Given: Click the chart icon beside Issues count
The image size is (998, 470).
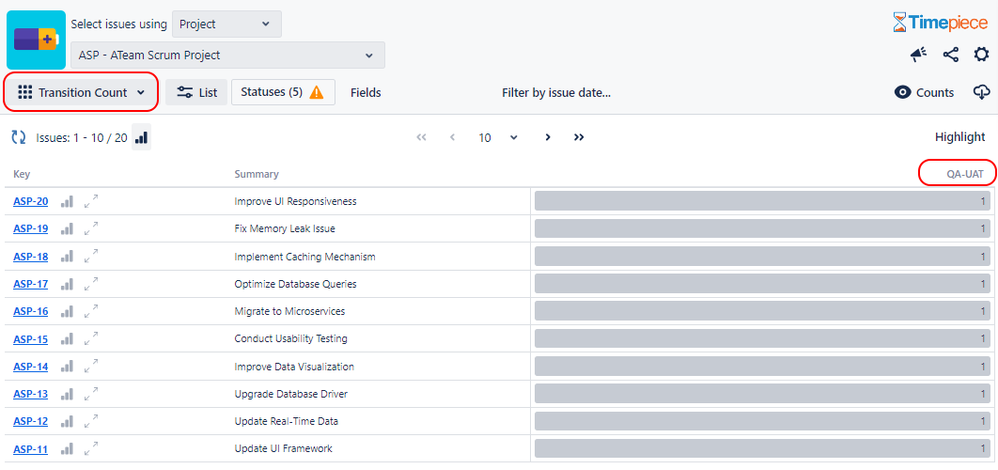Looking at the screenshot, I should [x=141, y=137].
